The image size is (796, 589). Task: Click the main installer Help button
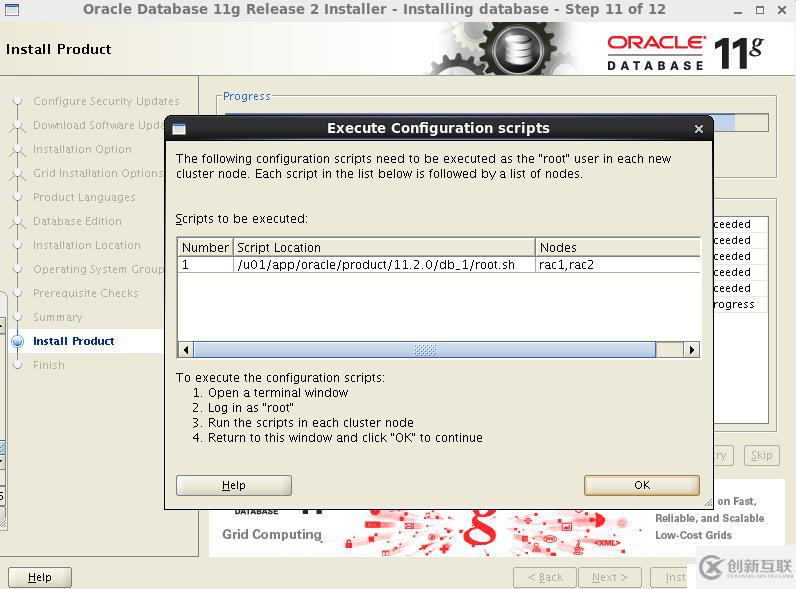click(40, 577)
